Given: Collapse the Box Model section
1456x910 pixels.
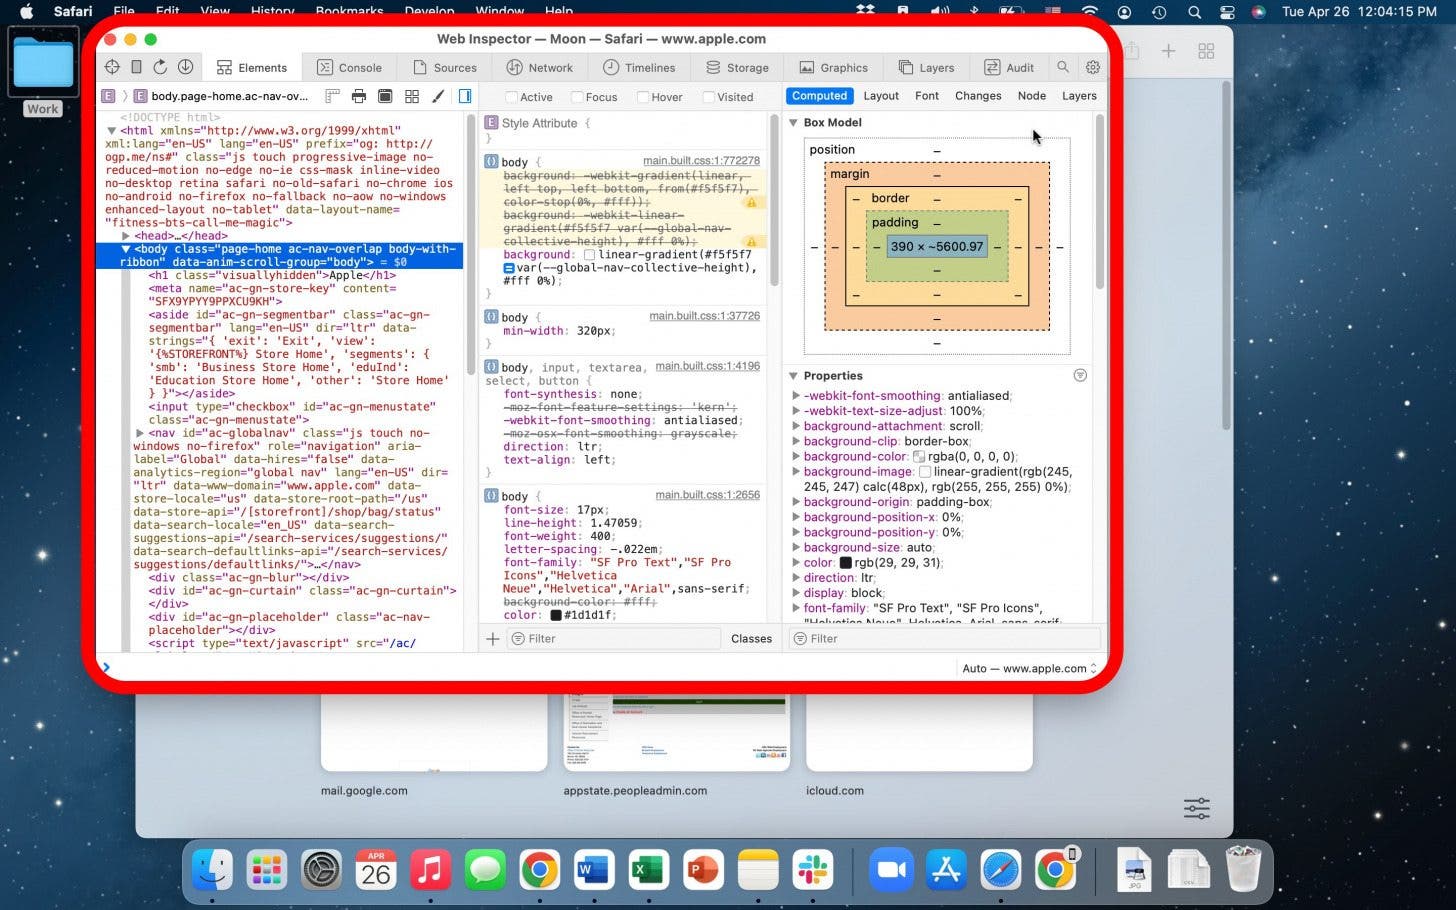Looking at the screenshot, I should (x=794, y=123).
